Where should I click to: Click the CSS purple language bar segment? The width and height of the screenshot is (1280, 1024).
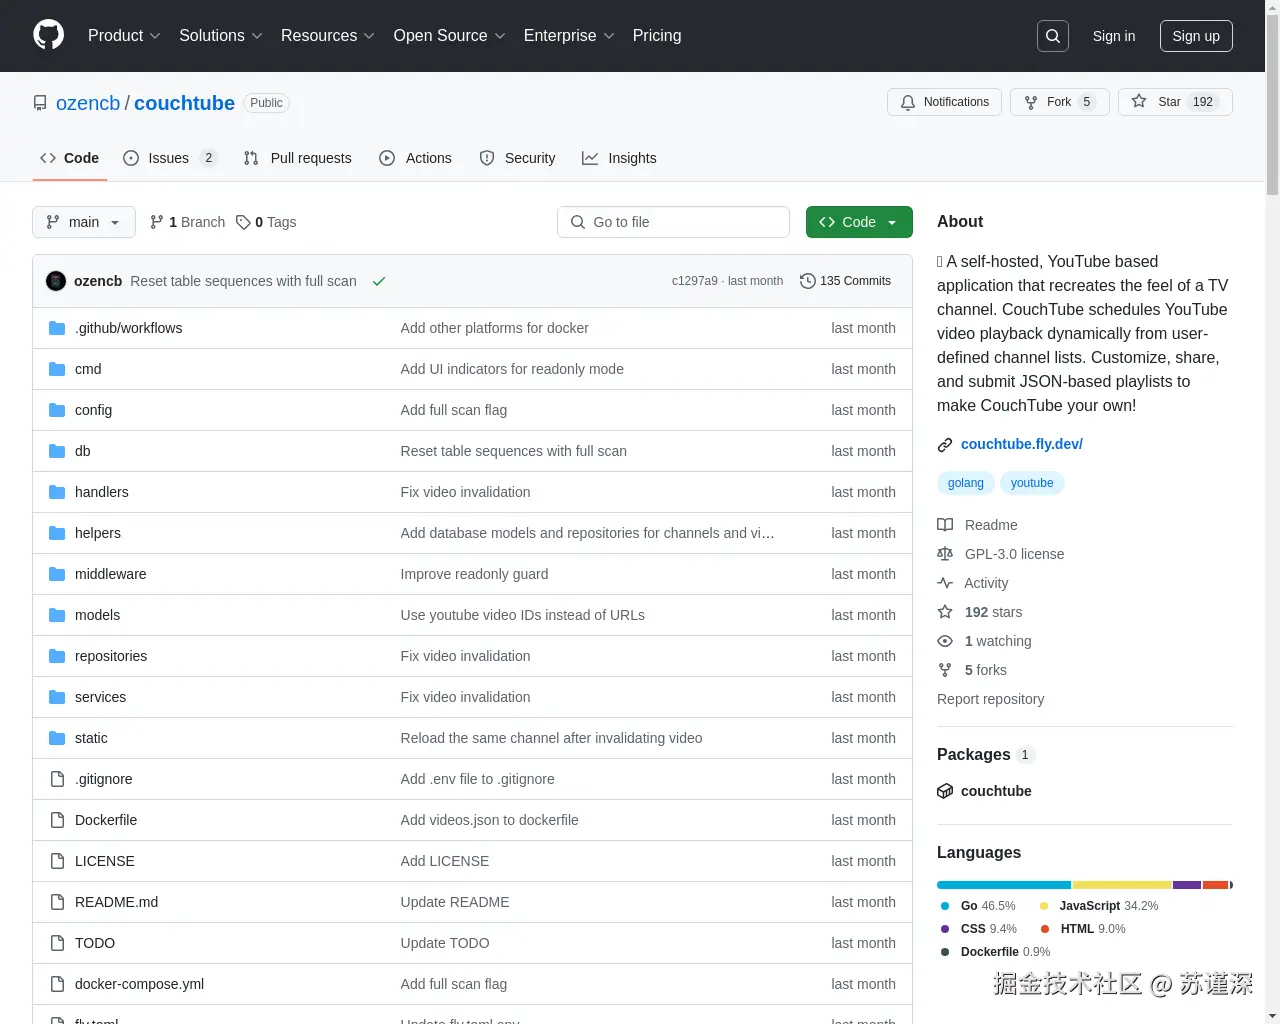tap(1187, 885)
